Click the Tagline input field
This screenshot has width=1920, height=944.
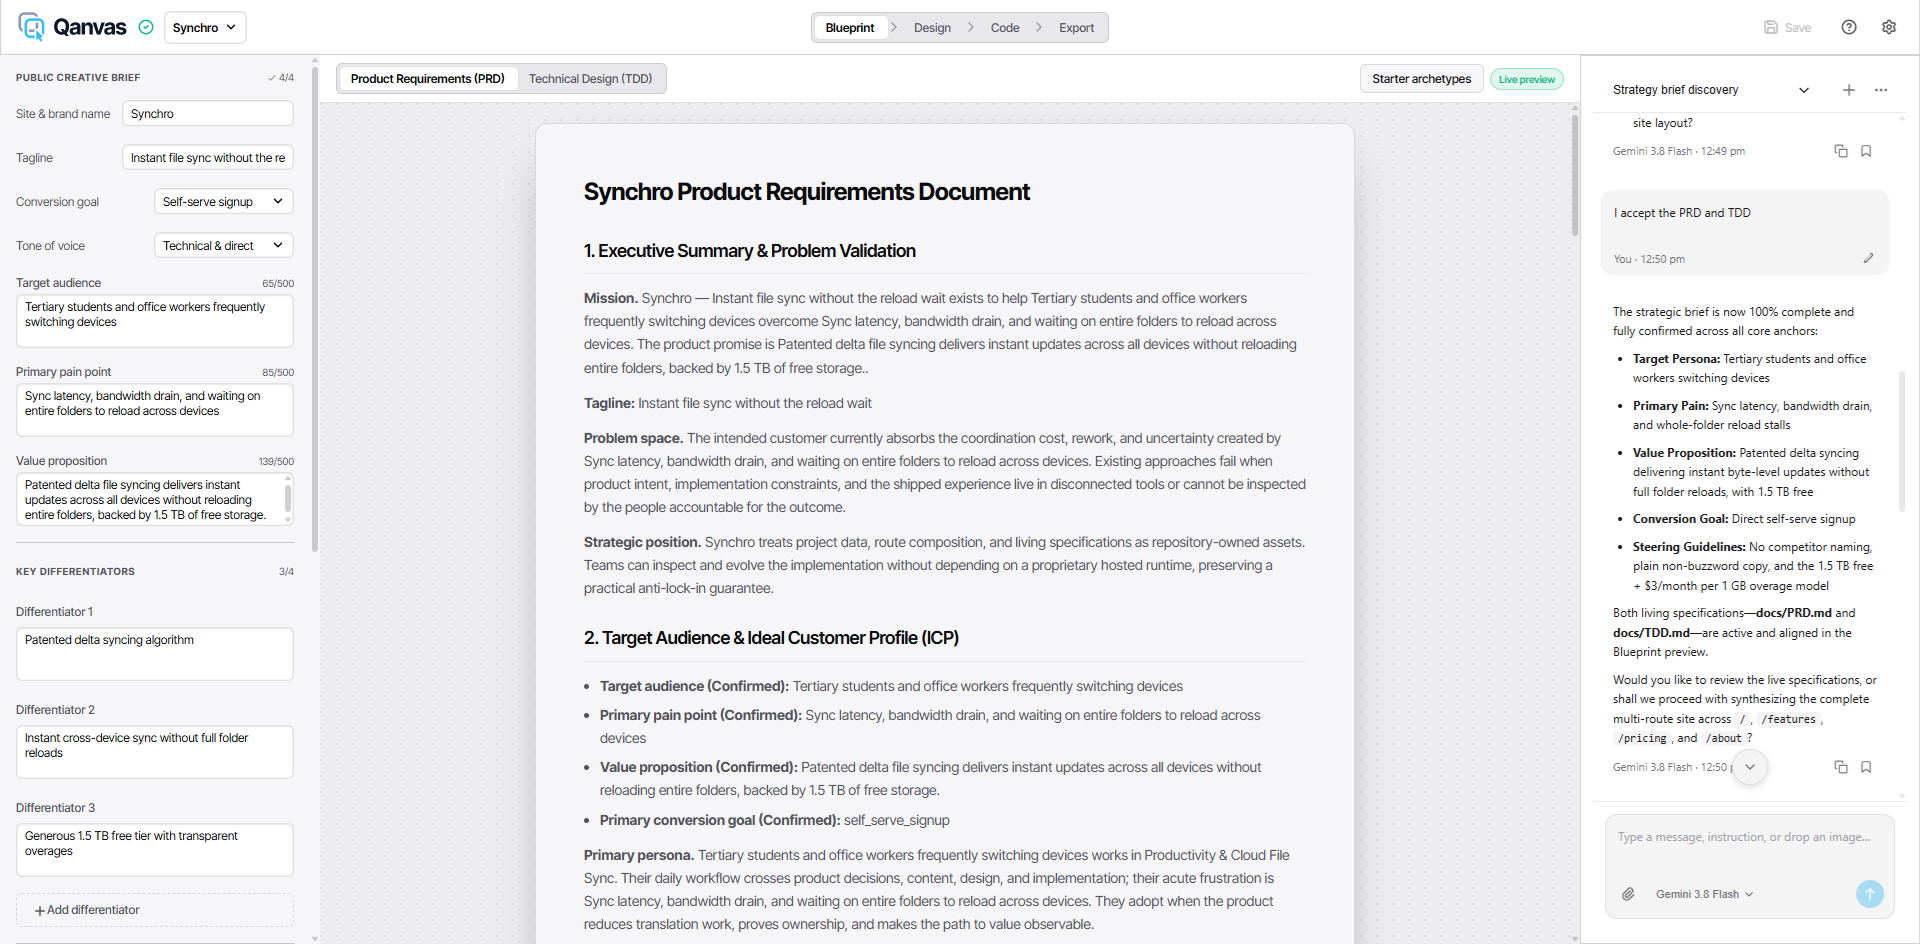click(208, 158)
